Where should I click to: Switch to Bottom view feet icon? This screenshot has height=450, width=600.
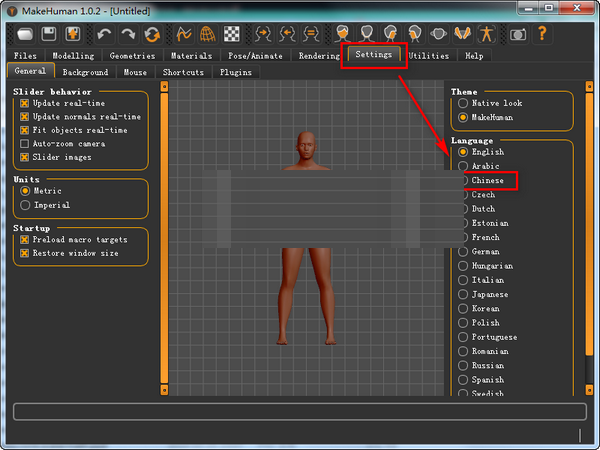[462, 34]
